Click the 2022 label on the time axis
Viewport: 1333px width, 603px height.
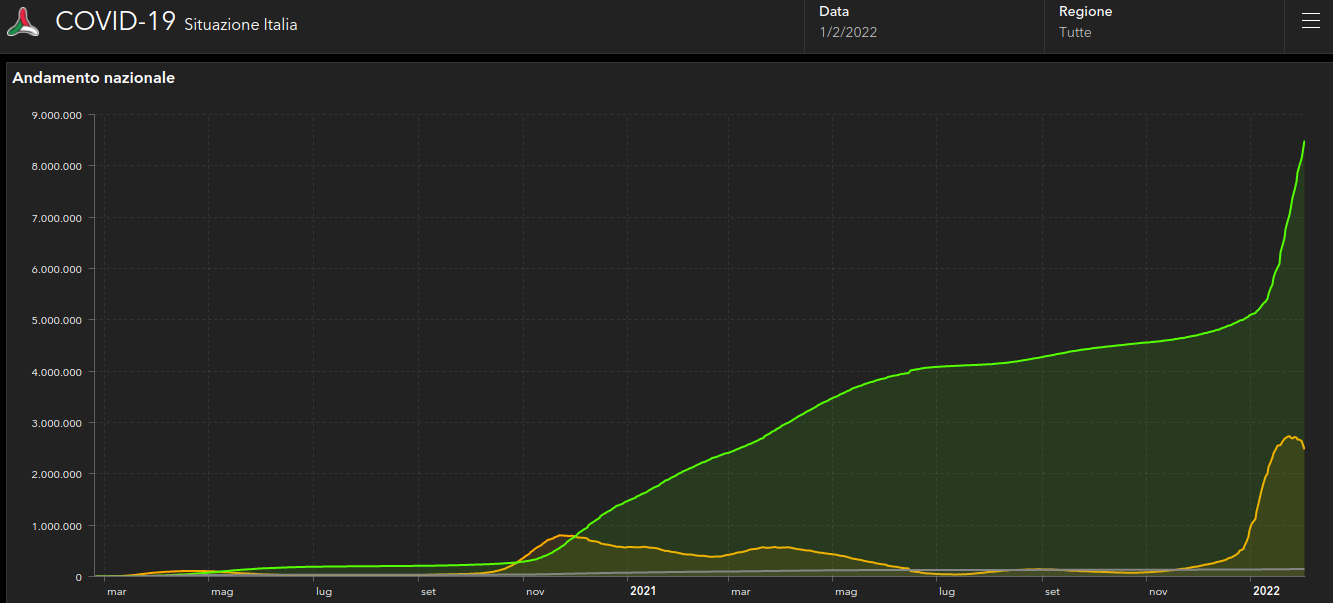coord(1265,591)
